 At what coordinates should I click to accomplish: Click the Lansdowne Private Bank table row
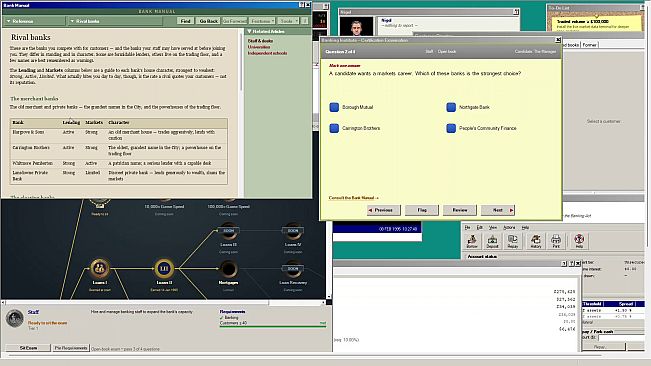(x=119, y=176)
